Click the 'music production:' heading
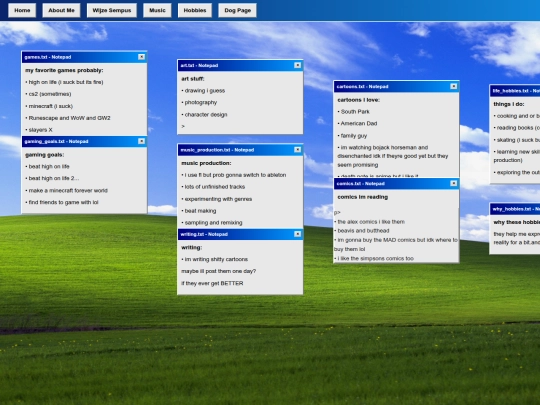Screen dimensions: 540x405 point(206,163)
